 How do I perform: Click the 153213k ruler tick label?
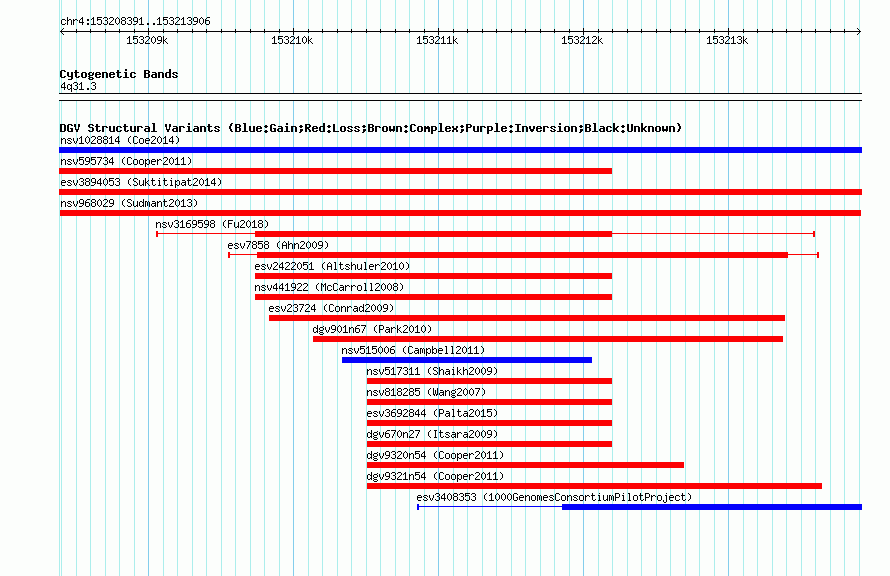[x=727, y=40]
